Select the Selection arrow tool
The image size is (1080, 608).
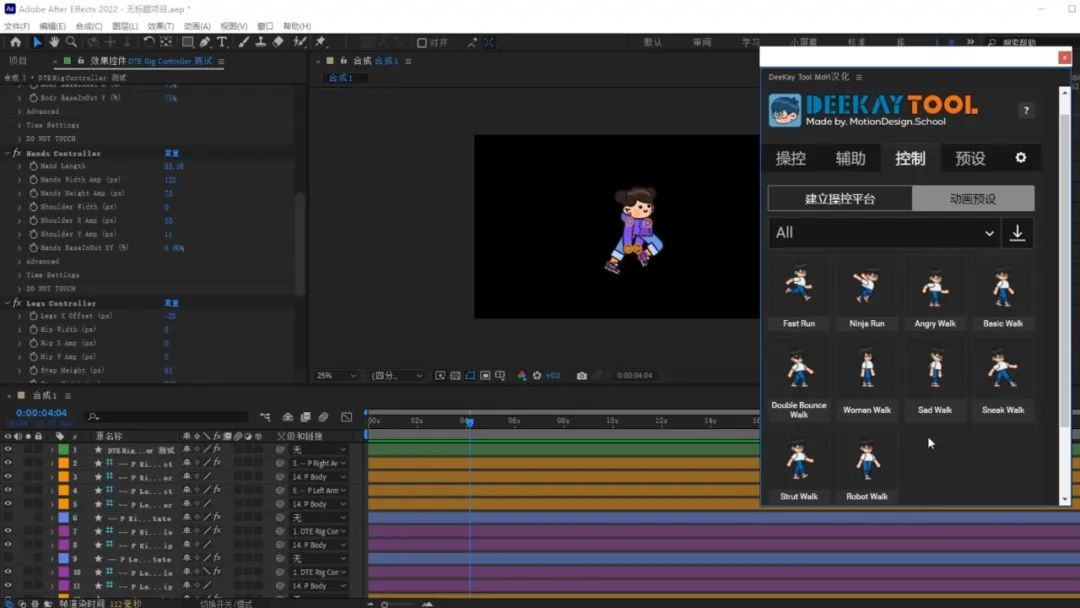pos(37,43)
